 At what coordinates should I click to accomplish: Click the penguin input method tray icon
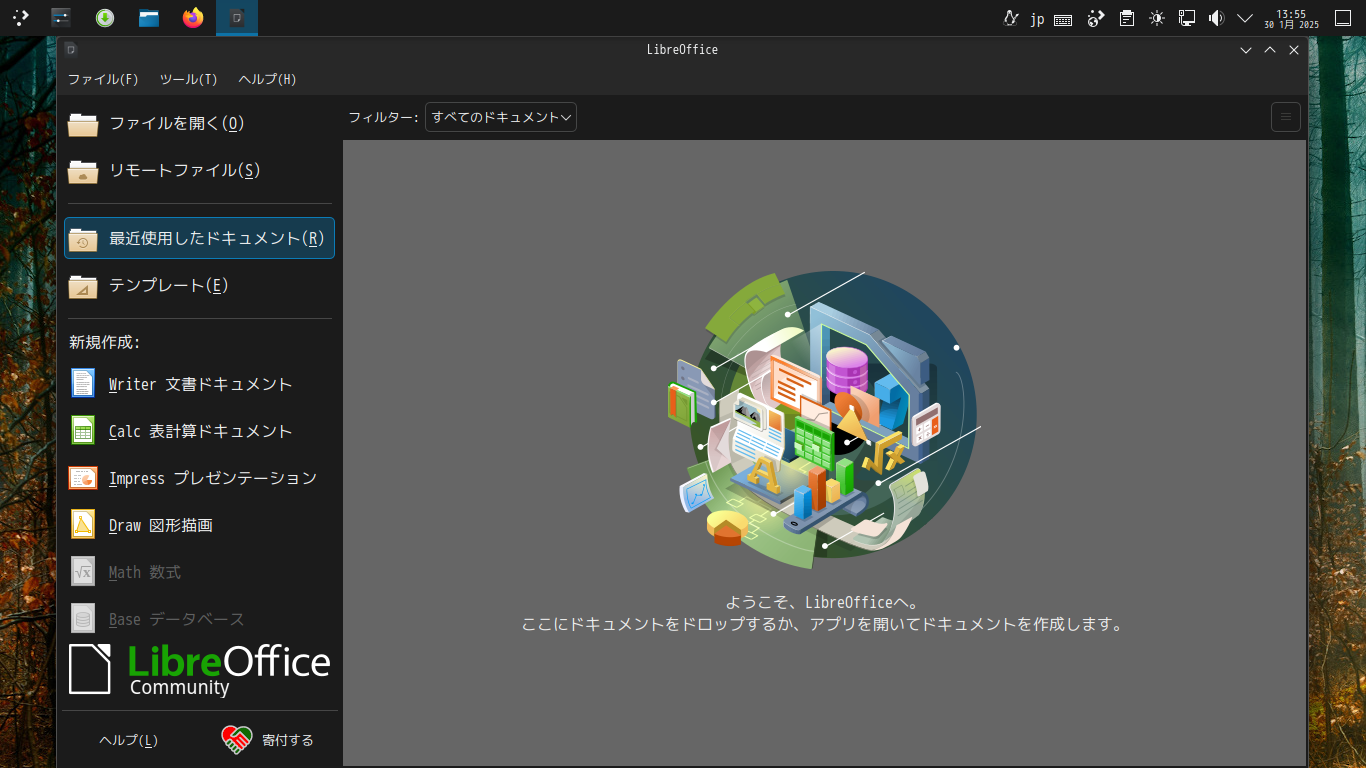1011,17
